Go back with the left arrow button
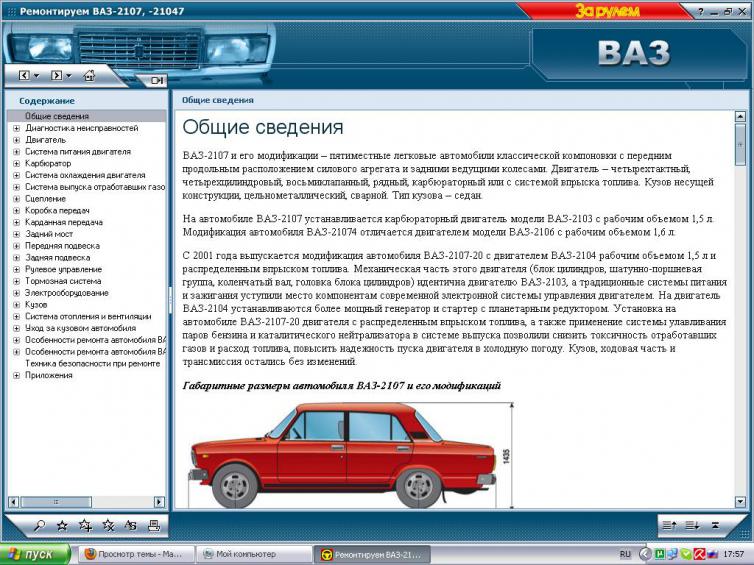This screenshot has height=565, width=754. 24,75
